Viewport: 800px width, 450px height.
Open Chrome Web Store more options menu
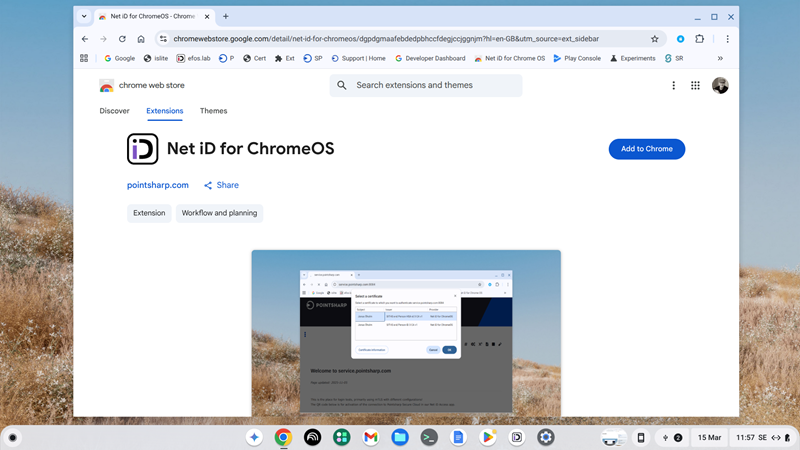[673, 86]
